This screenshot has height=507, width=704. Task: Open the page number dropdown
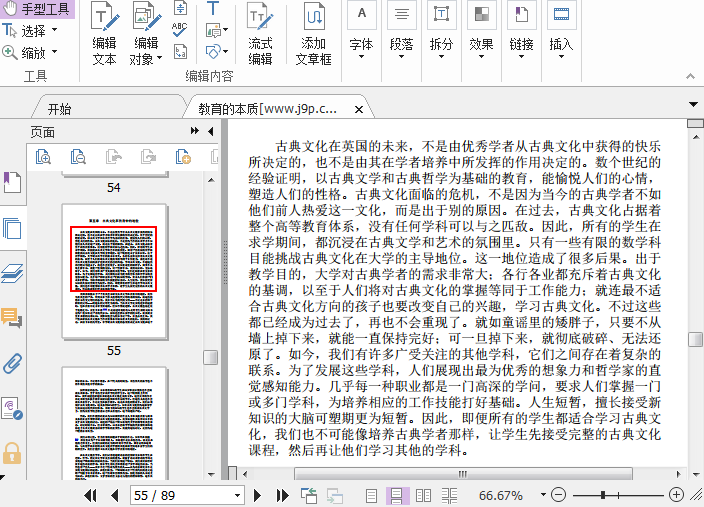(x=237, y=496)
